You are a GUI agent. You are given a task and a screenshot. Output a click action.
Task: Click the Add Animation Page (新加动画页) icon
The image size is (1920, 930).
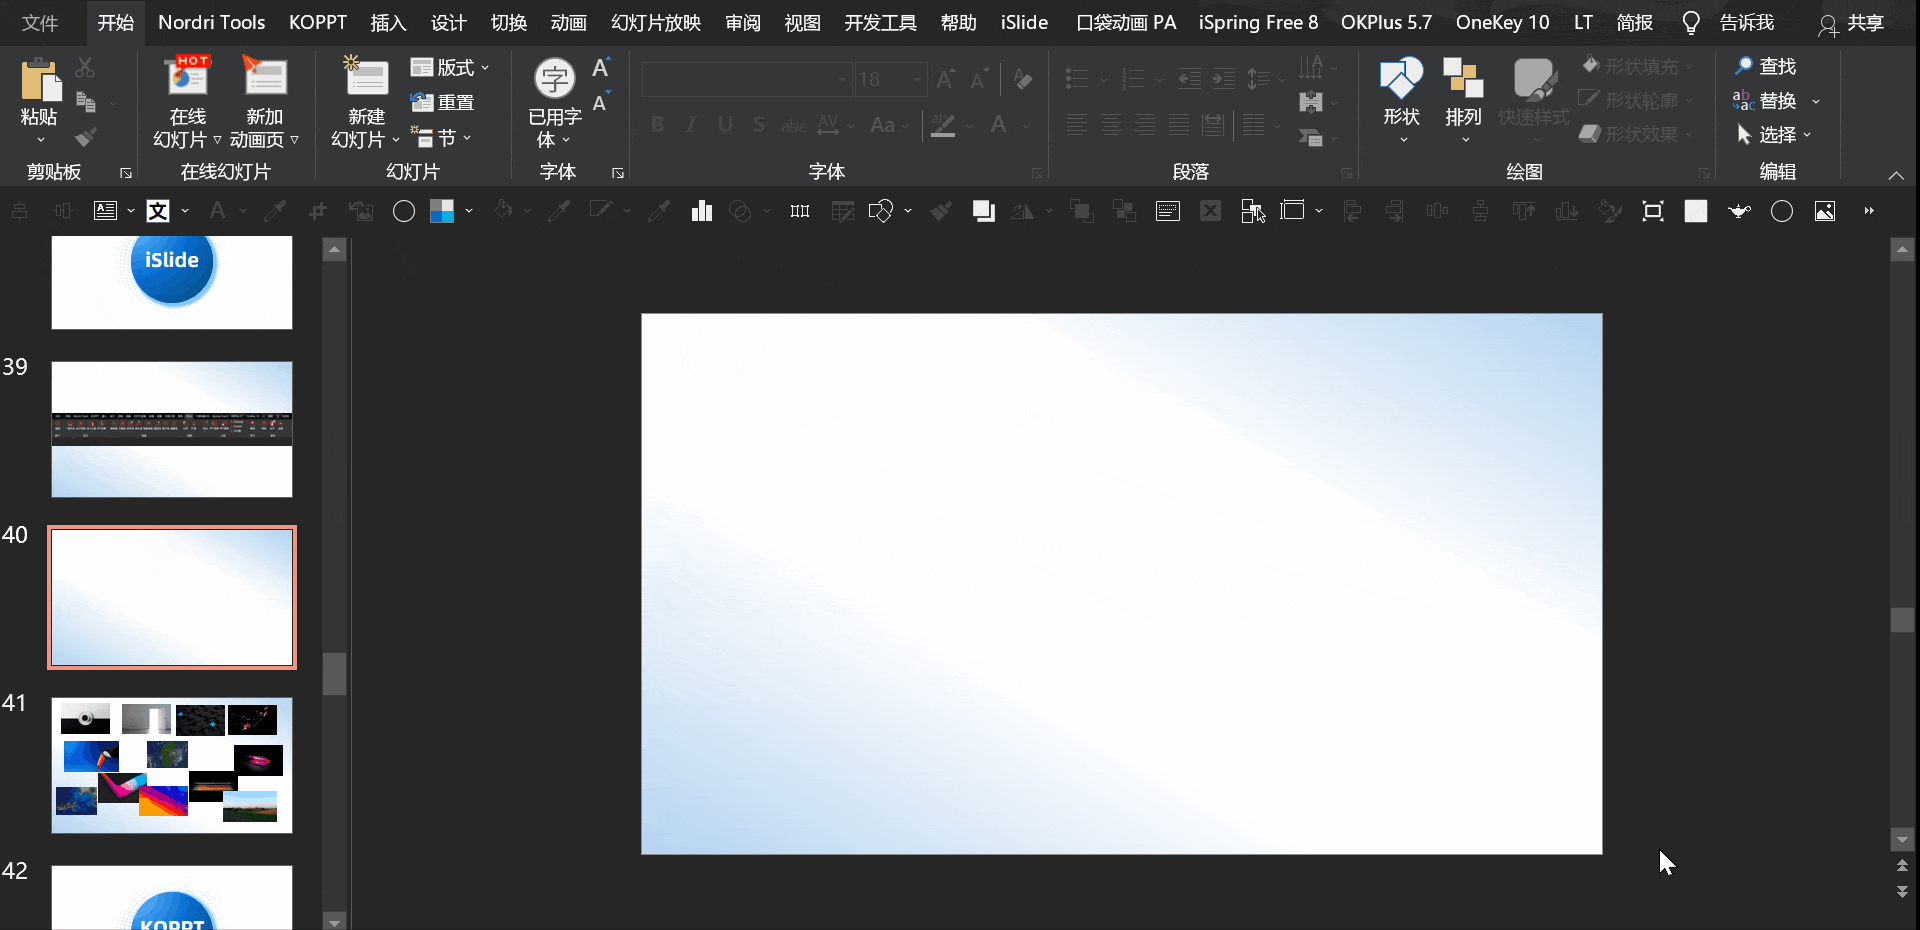[x=265, y=77]
